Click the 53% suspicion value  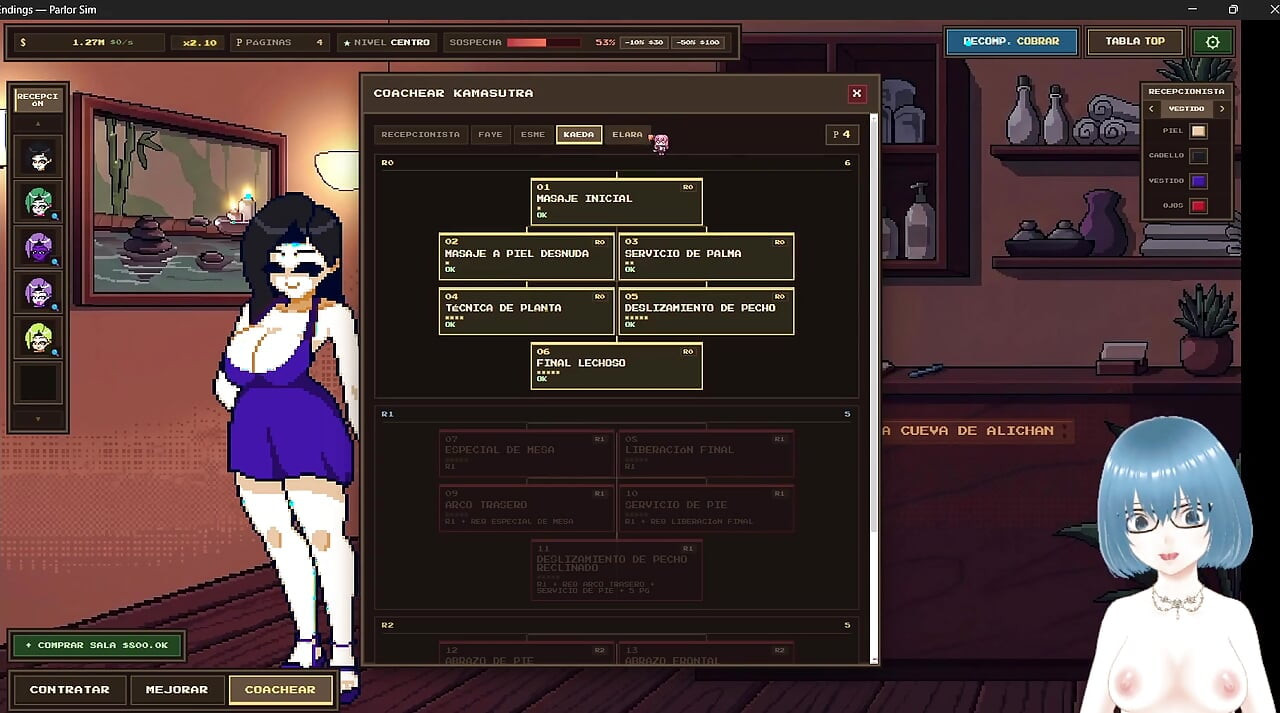[604, 43]
